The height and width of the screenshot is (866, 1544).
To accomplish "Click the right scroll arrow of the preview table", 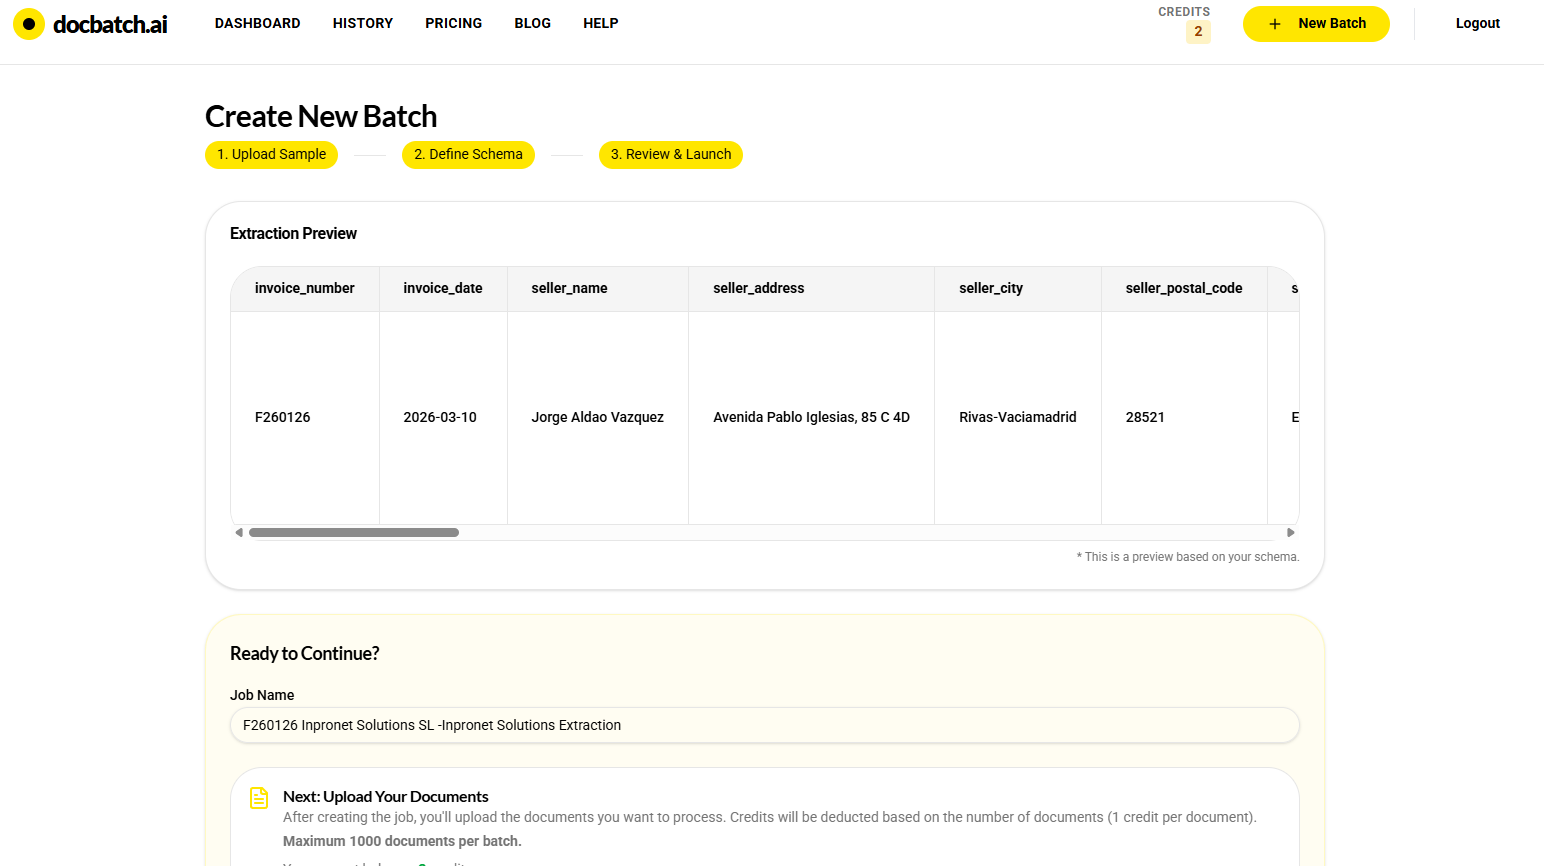I will point(1291,533).
